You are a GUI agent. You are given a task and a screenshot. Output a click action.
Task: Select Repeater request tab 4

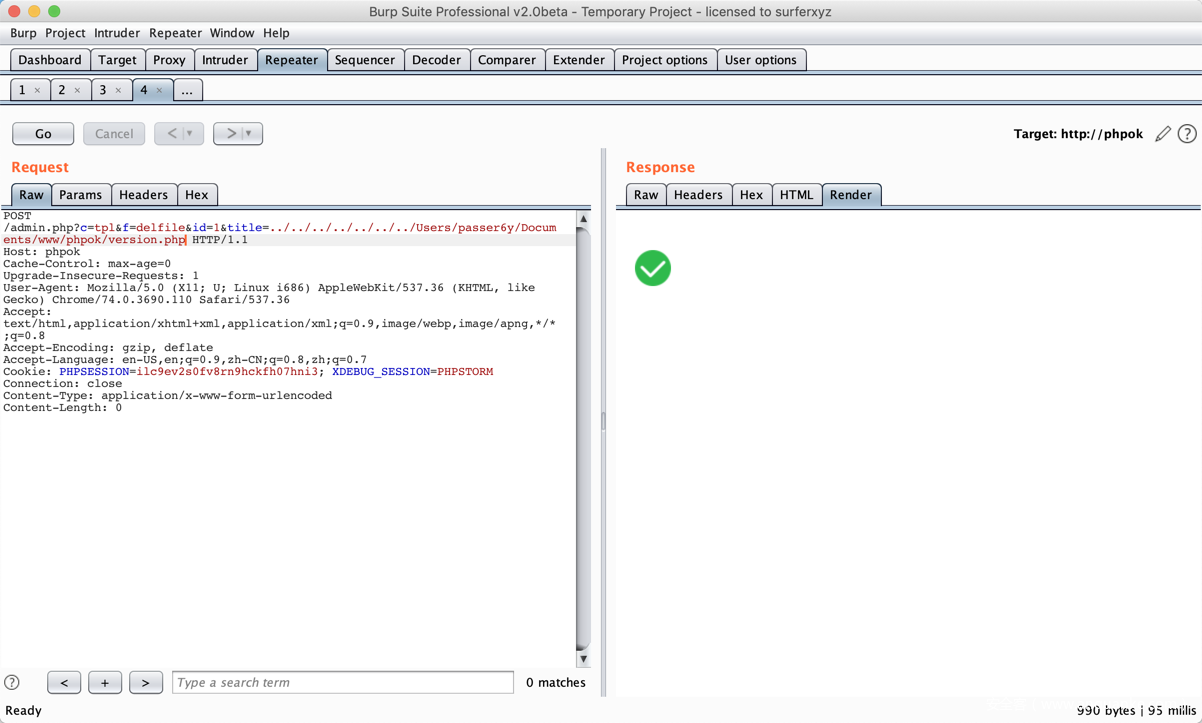pyautogui.click(x=144, y=90)
